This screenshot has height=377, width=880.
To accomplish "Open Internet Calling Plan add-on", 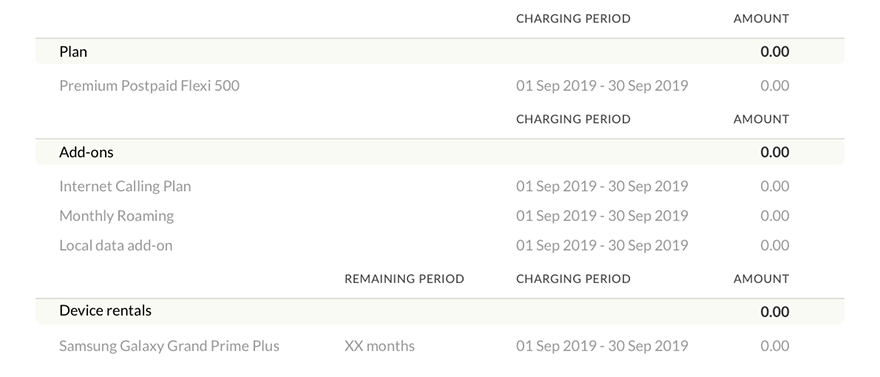I will 125,186.
